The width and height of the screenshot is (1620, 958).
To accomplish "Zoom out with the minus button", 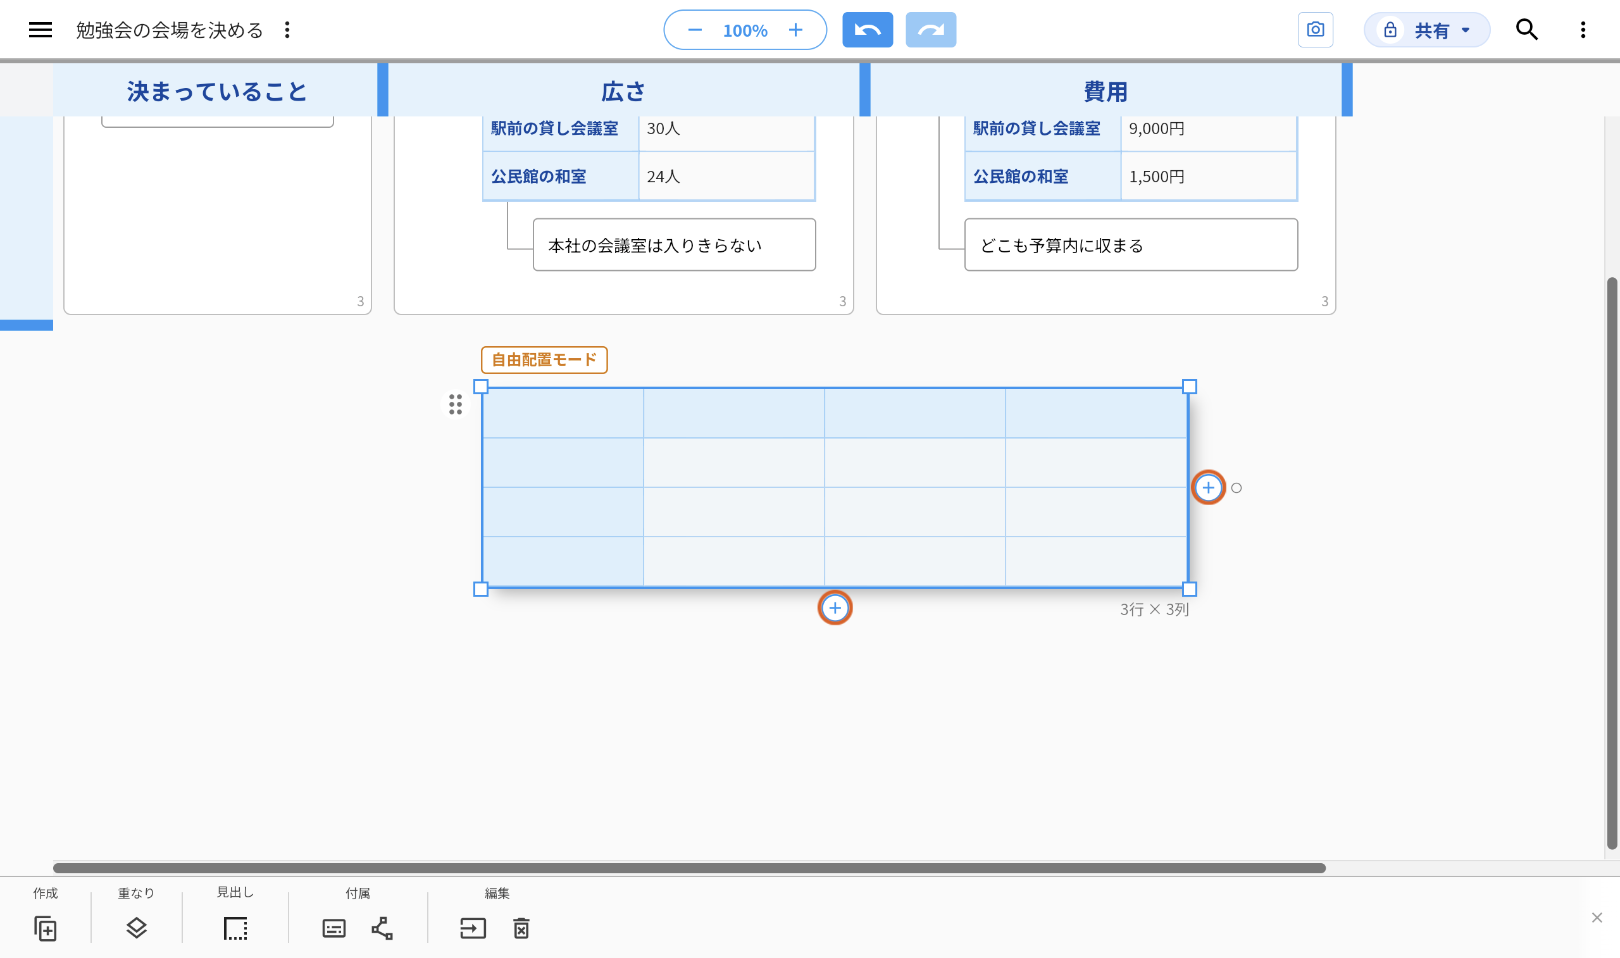I will pos(695,30).
